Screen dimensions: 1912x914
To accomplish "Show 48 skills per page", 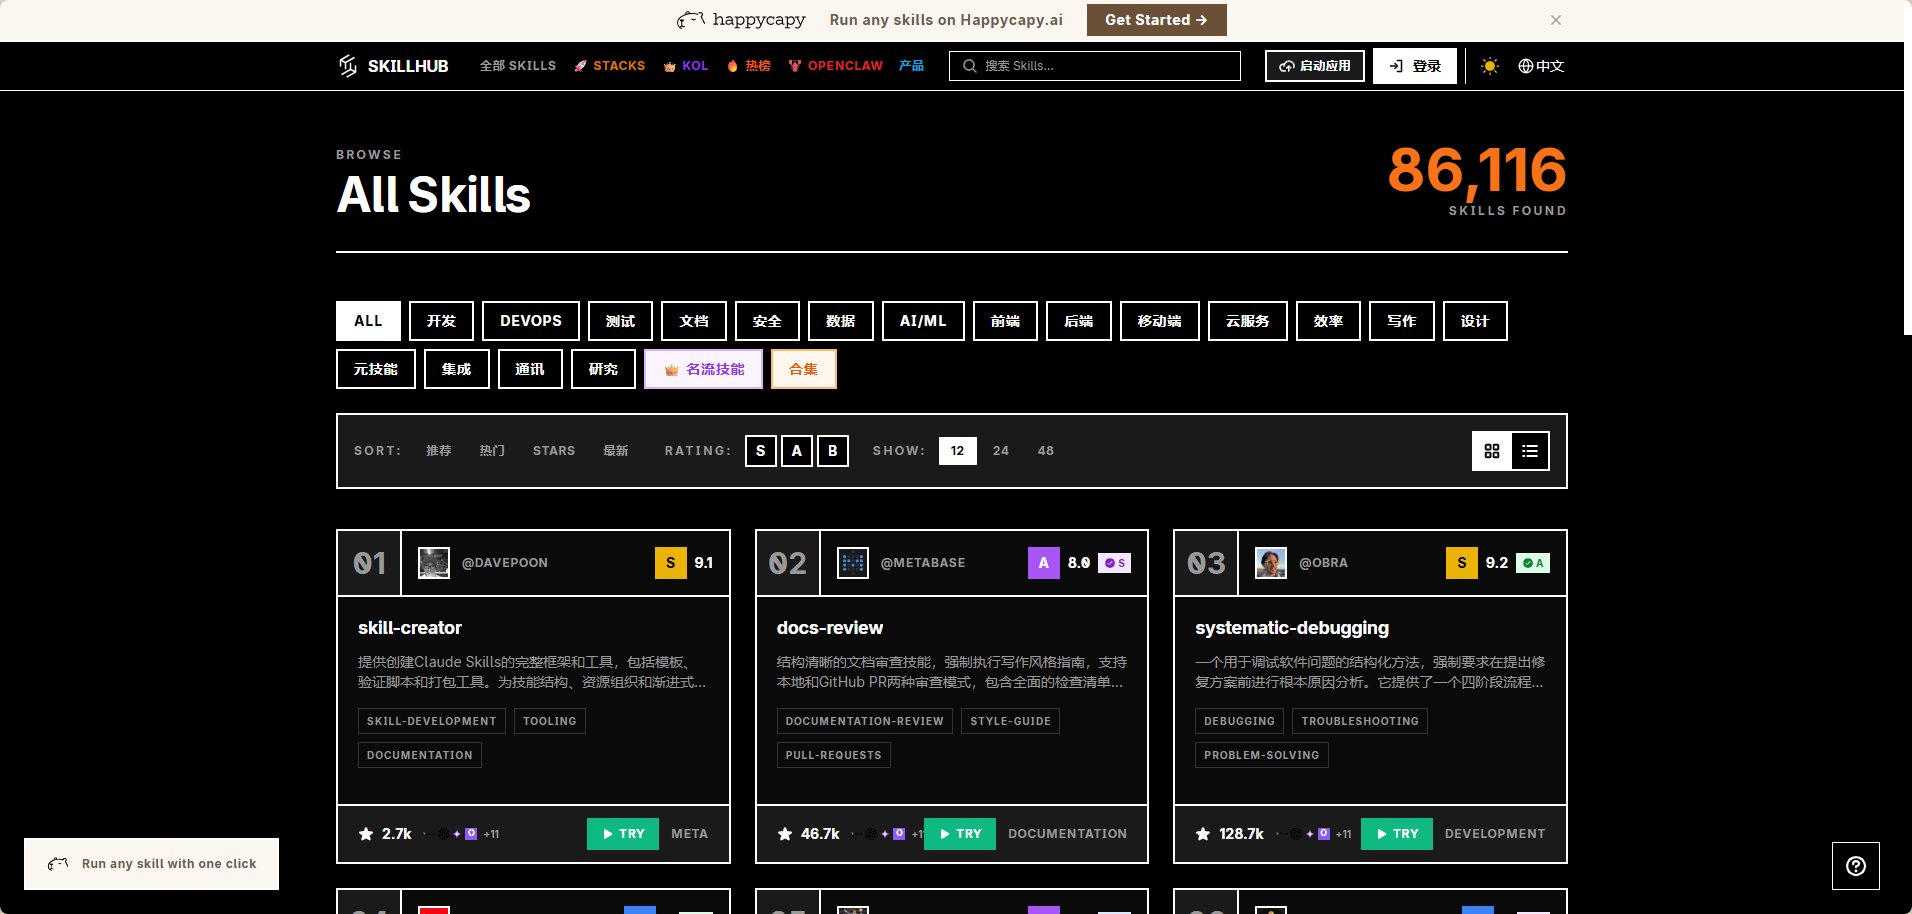I will [x=1046, y=451].
